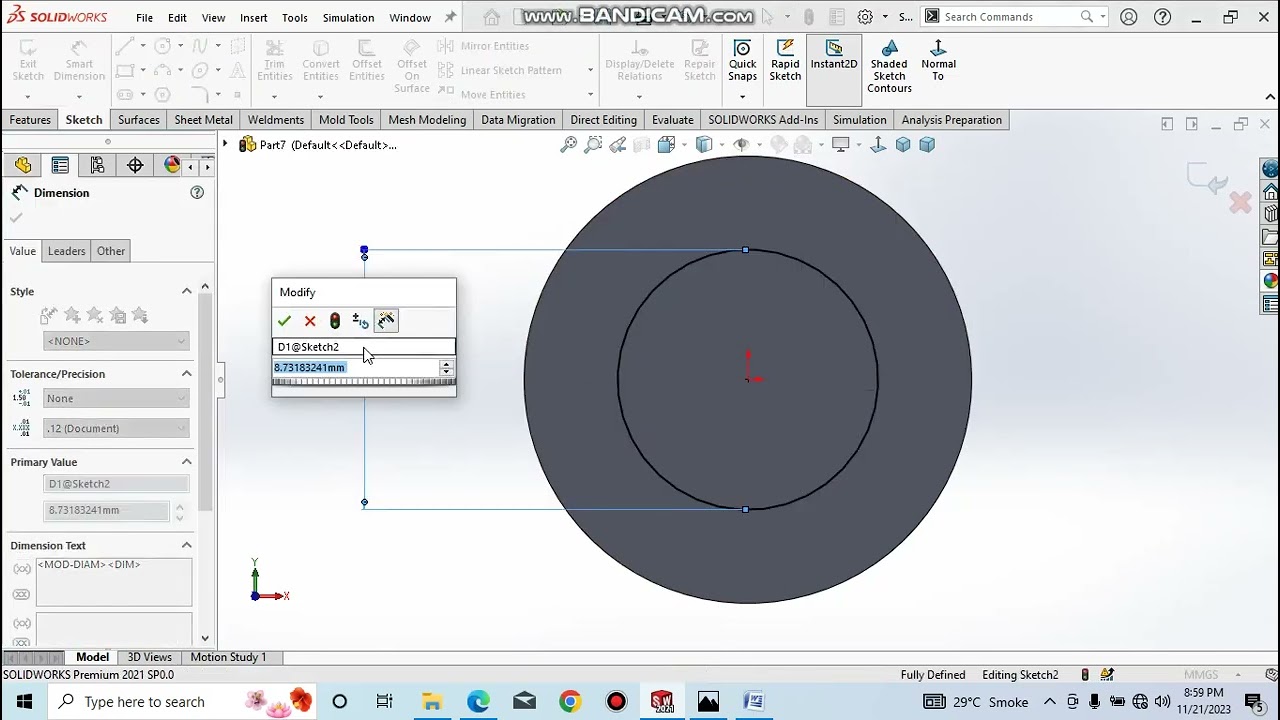Open File Explorer from the taskbar

432,701
